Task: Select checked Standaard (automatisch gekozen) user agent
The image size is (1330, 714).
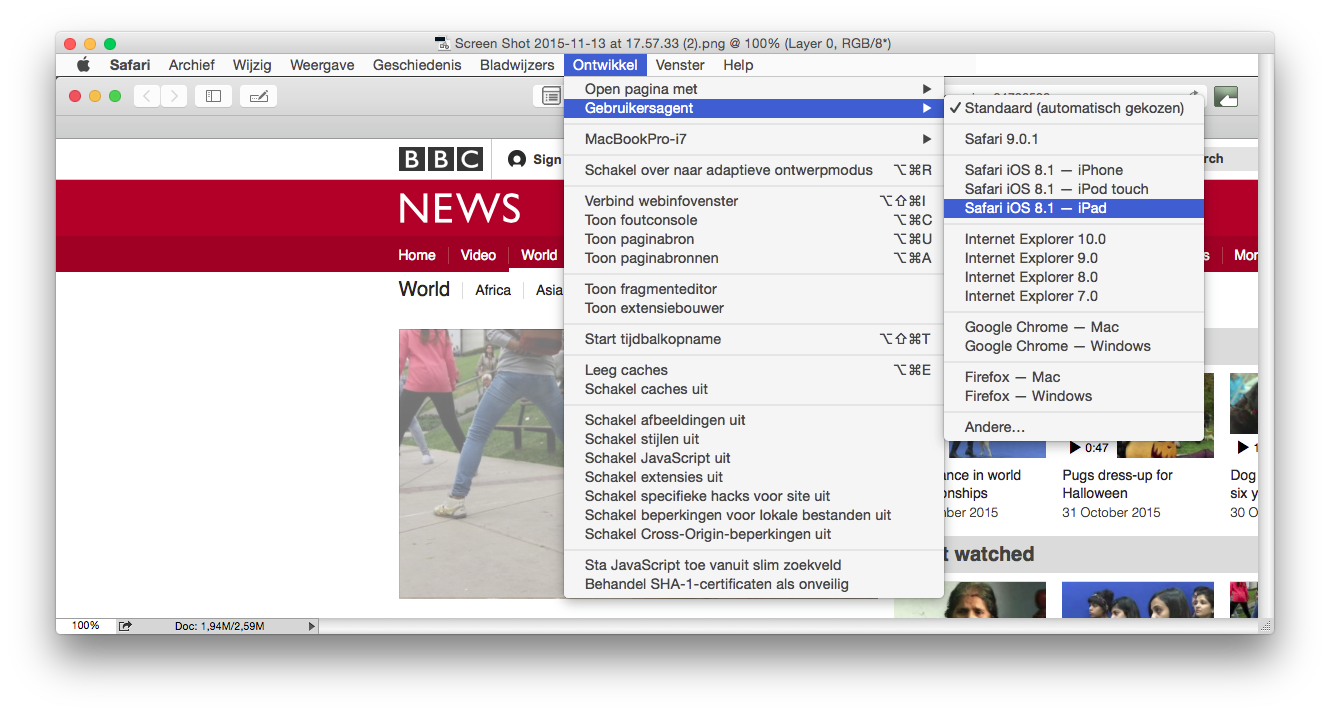Action: tap(1074, 108)
